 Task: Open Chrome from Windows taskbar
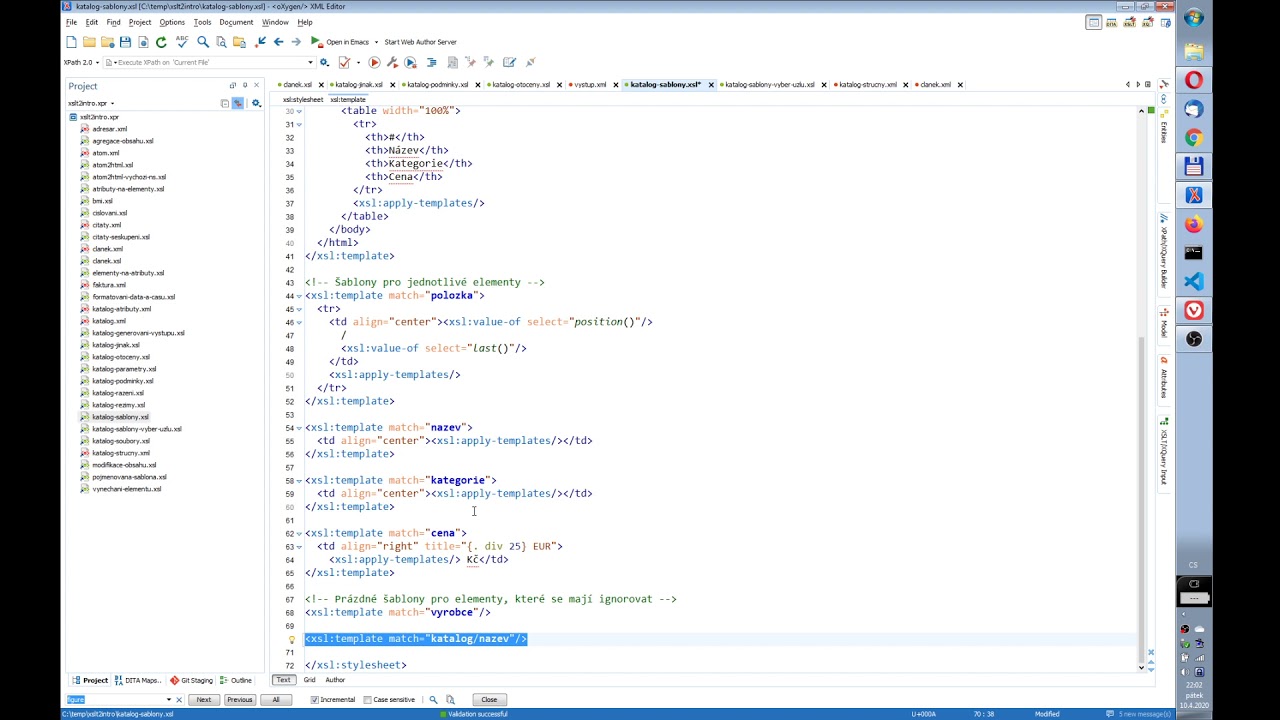[1194, 138]
